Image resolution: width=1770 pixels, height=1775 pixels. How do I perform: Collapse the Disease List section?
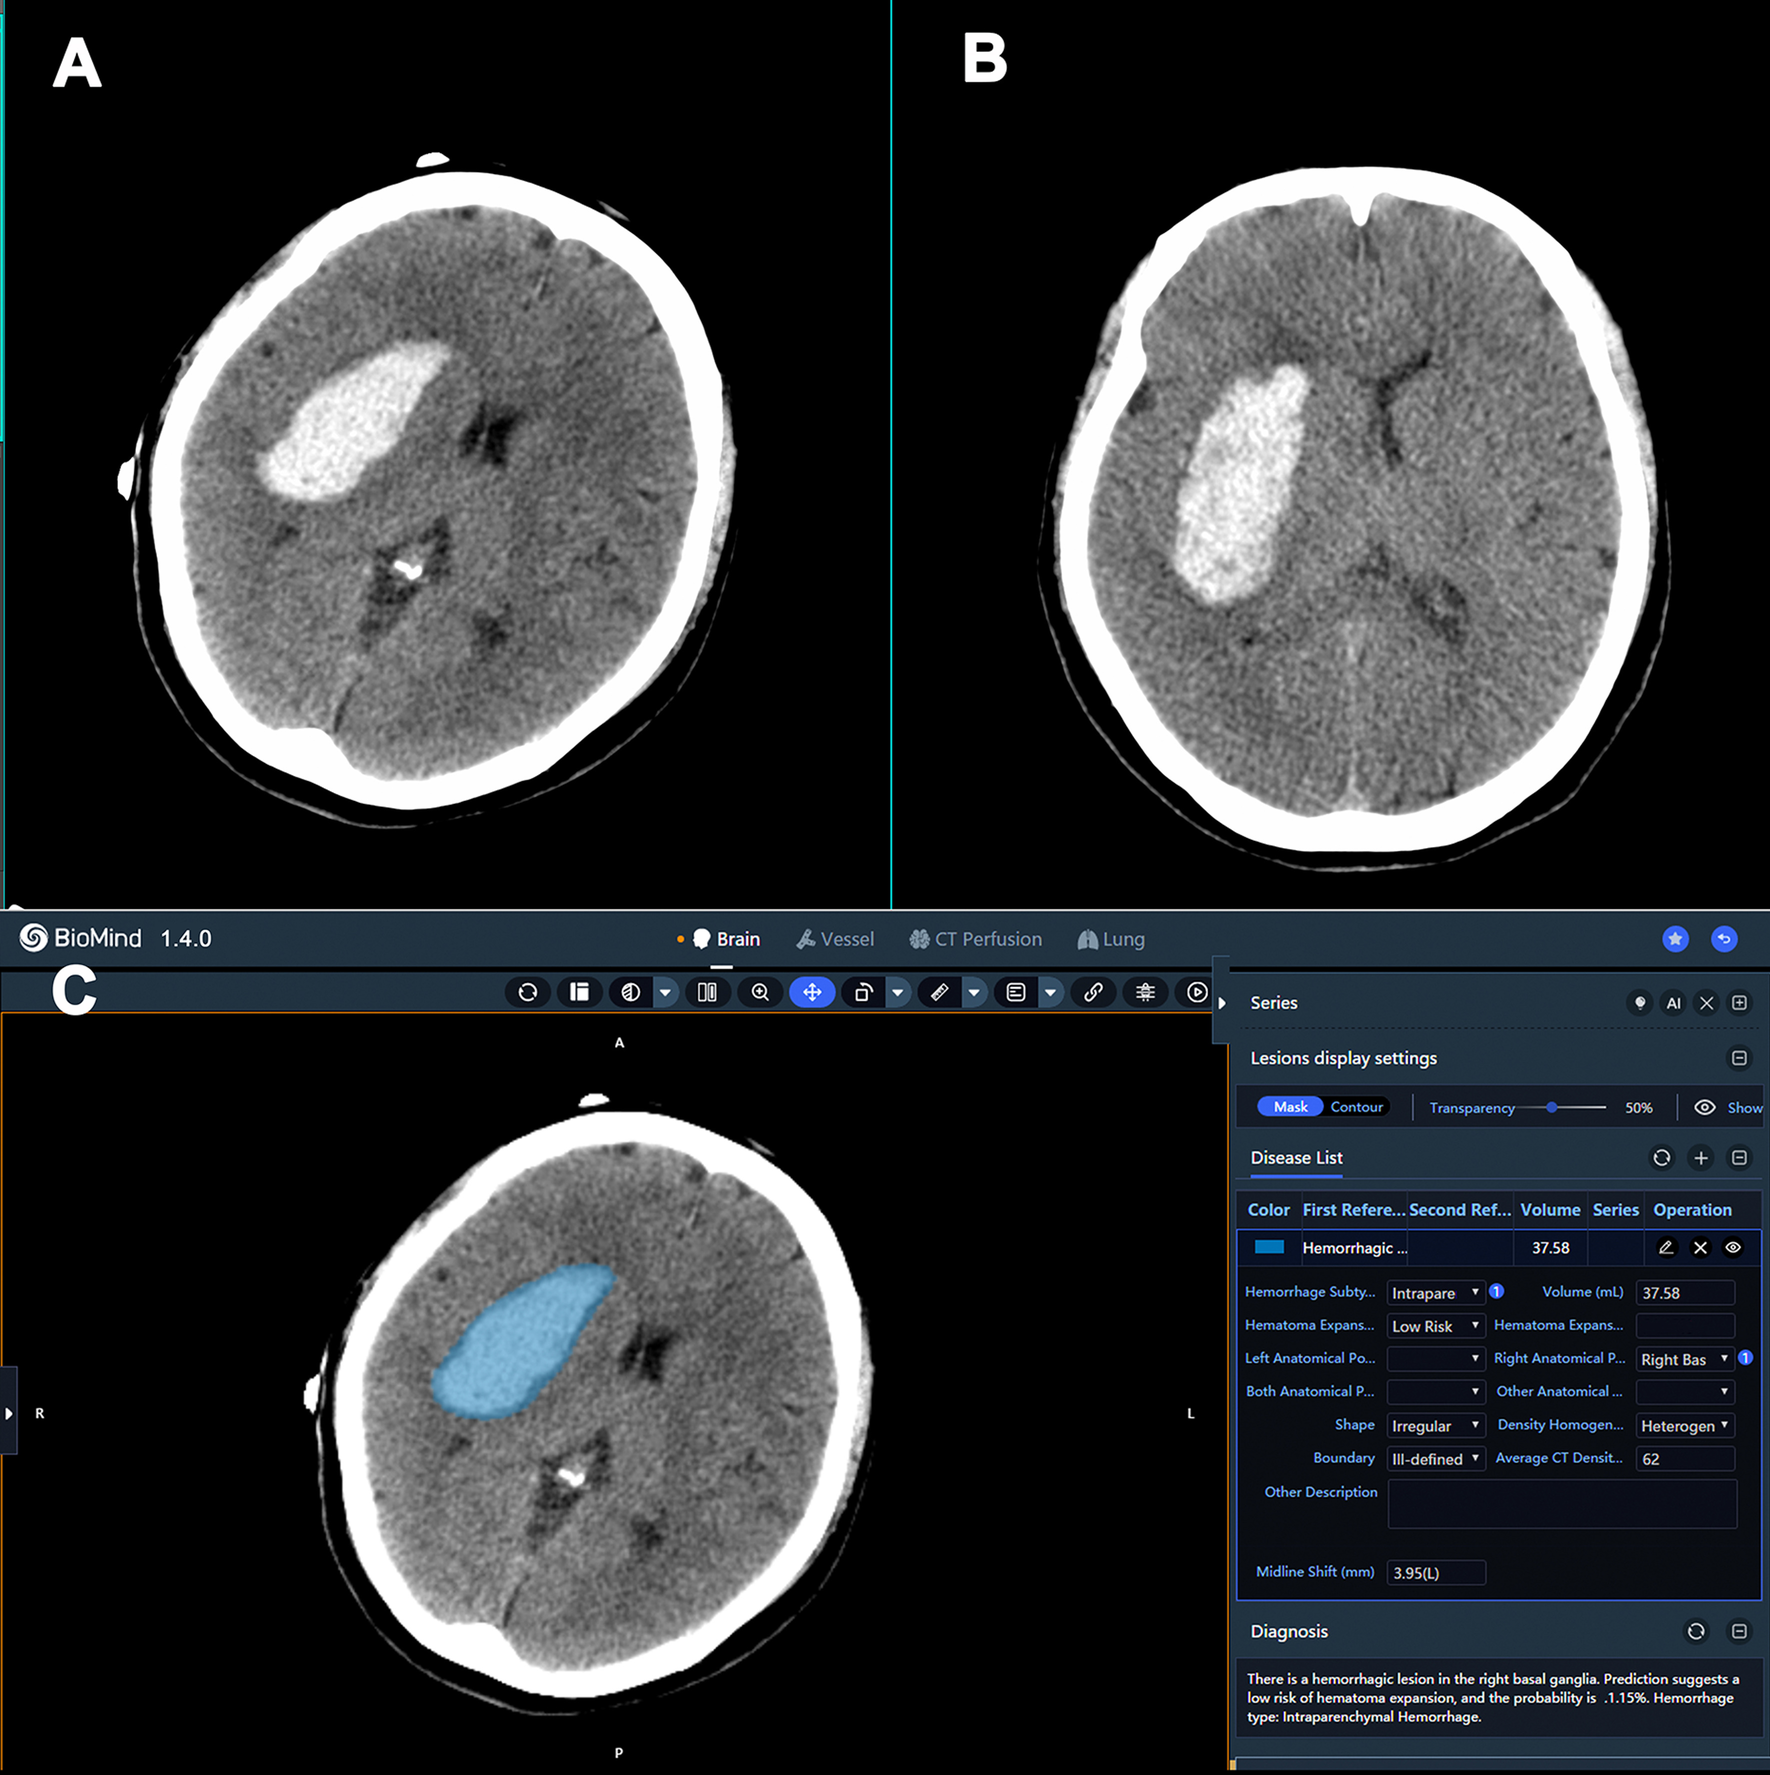(x=1740, y=1158)
